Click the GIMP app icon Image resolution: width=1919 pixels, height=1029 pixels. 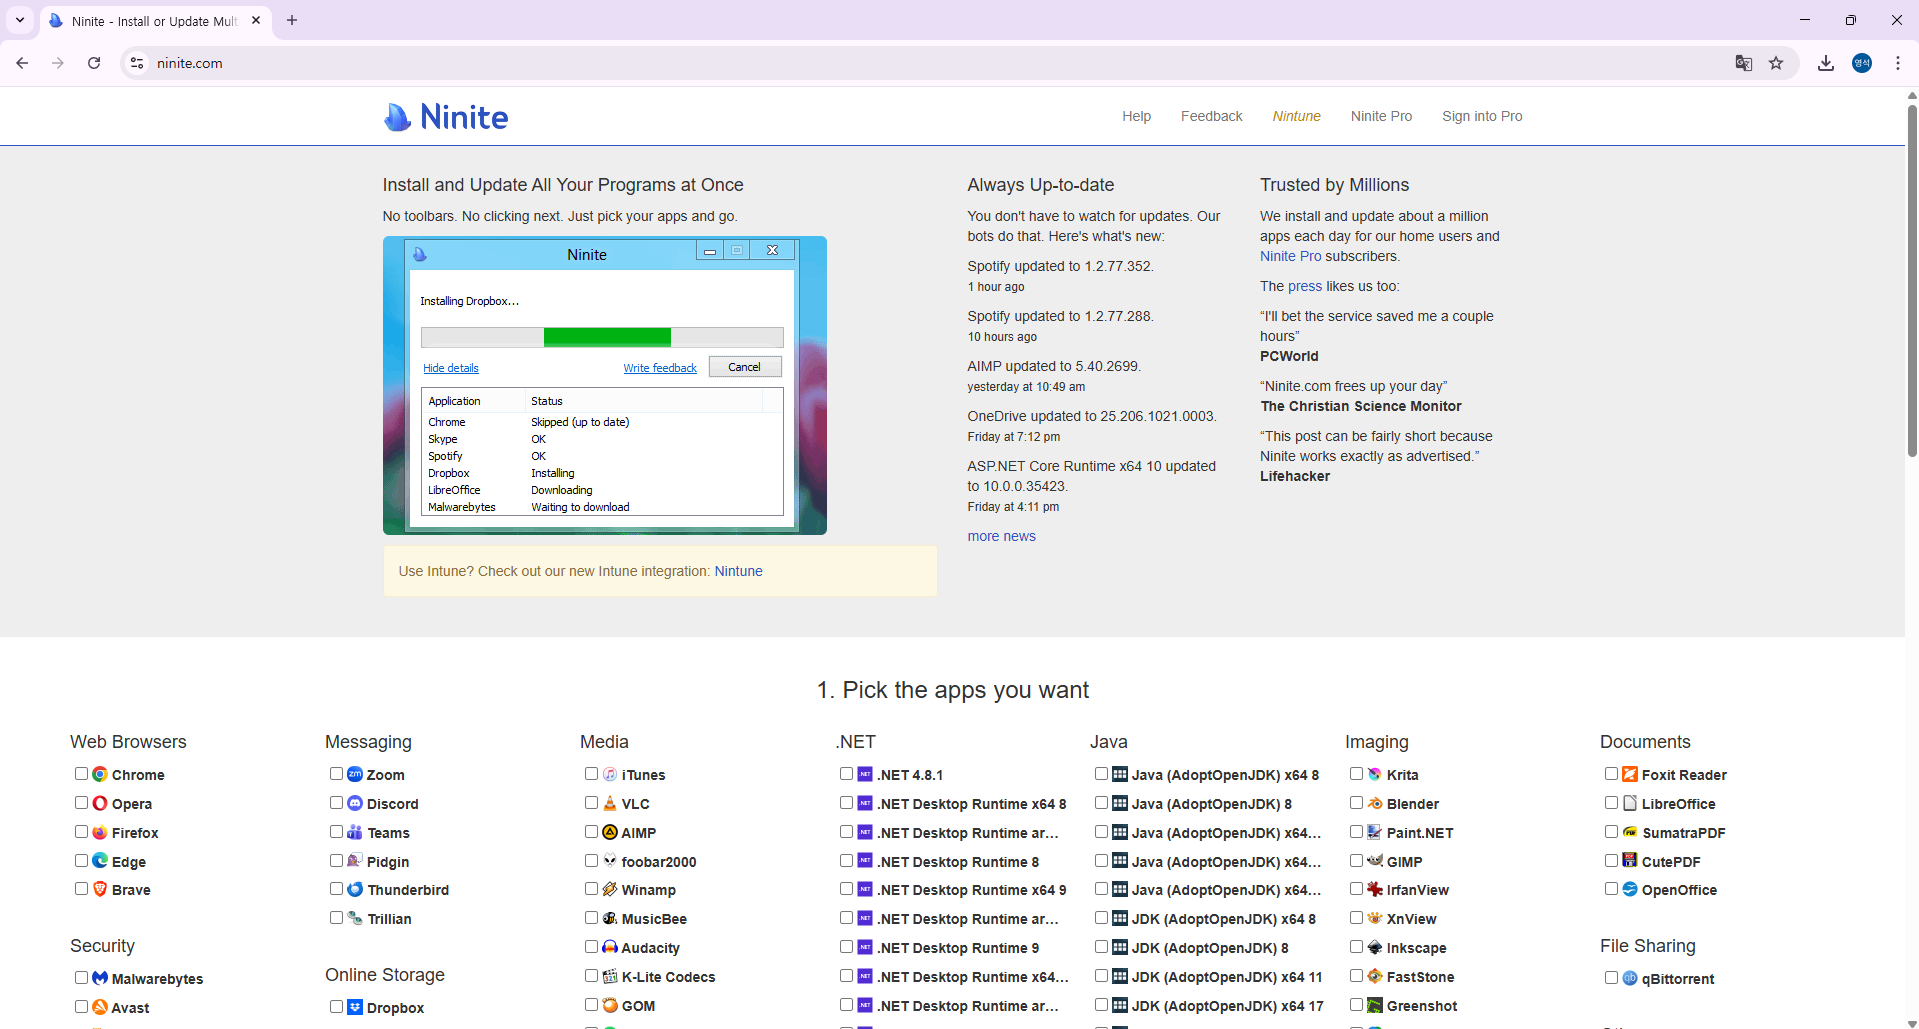click(1375, 861)
